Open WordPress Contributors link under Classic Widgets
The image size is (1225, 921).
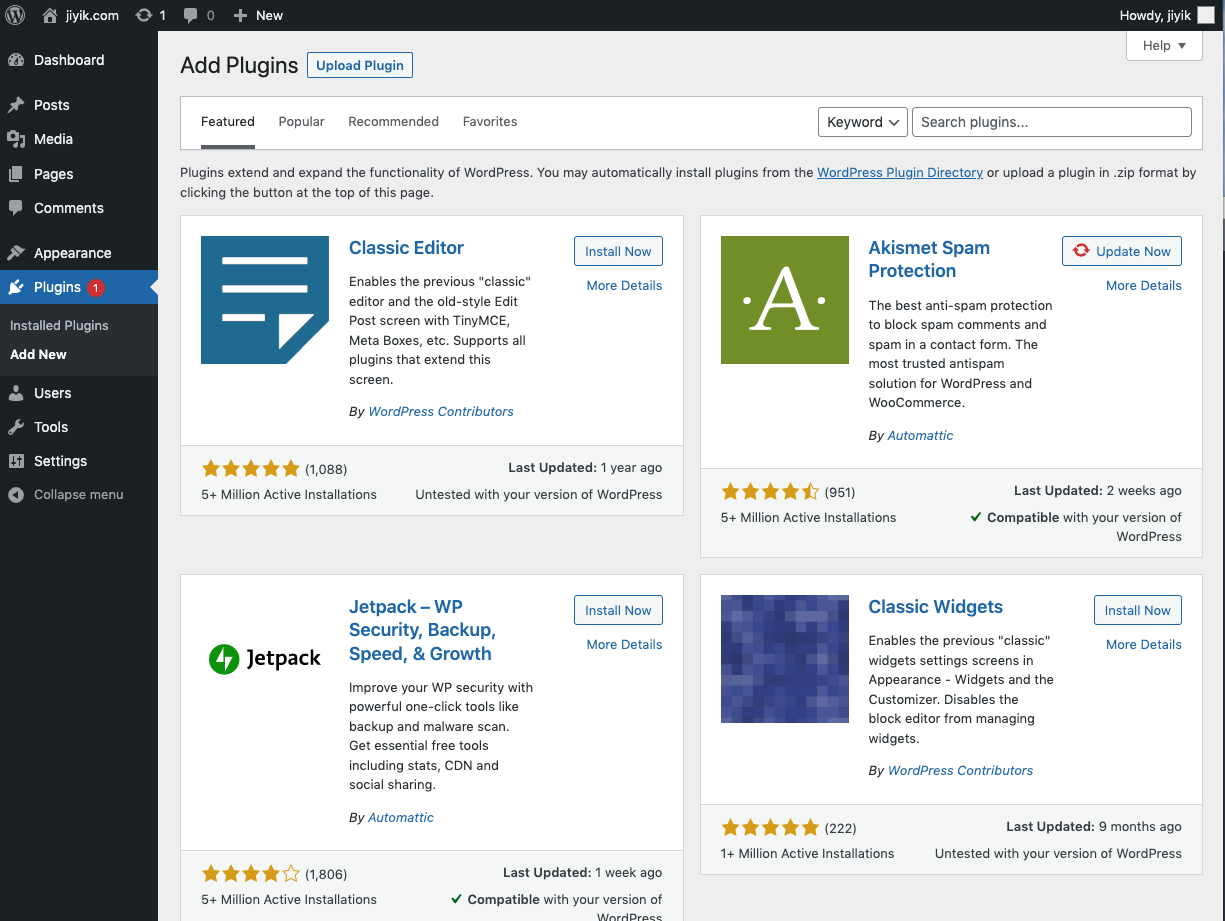pyautogui.click(x=961, y=770)
